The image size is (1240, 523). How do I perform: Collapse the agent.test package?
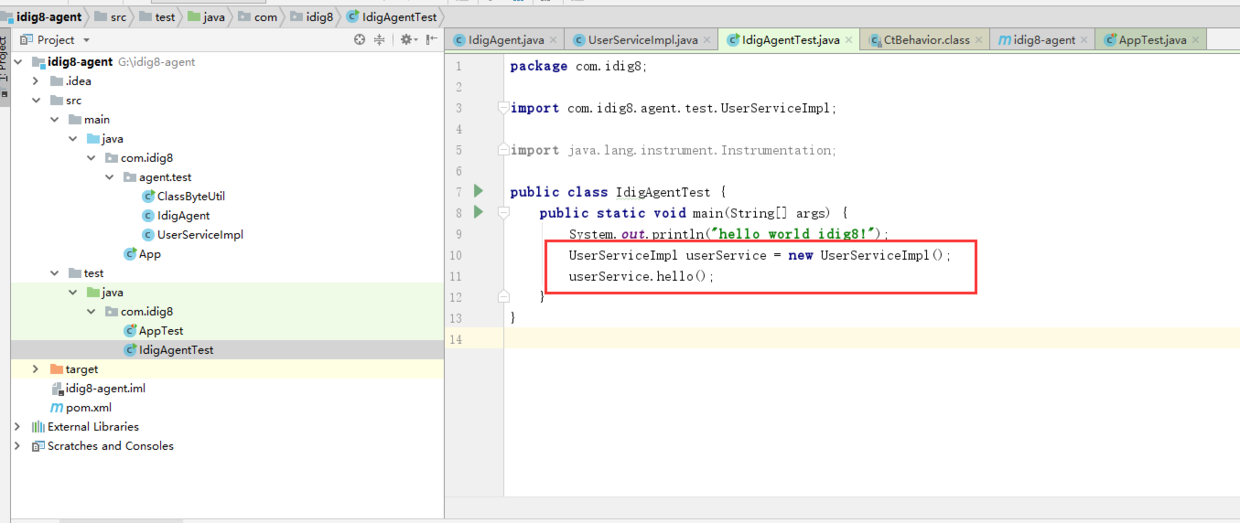[x=110, y=177]
